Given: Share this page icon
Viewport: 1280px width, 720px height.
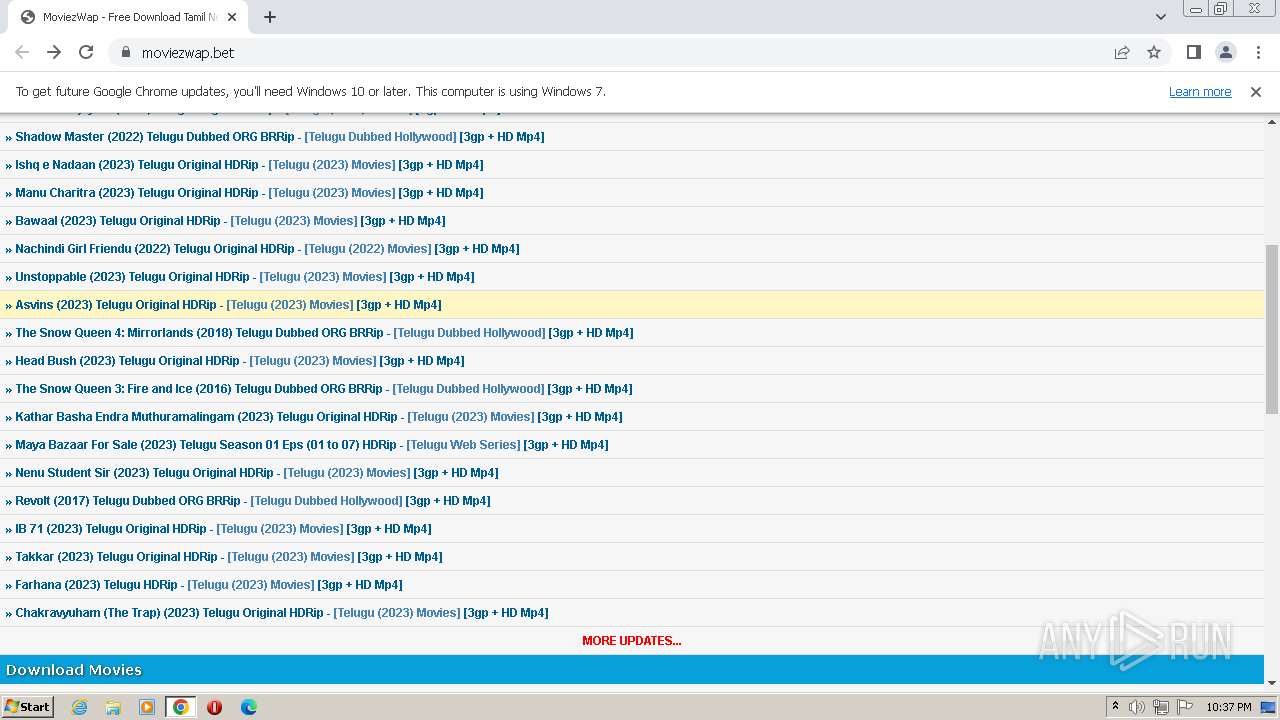Looking at the screenshot, I should tap(1122, 52).
